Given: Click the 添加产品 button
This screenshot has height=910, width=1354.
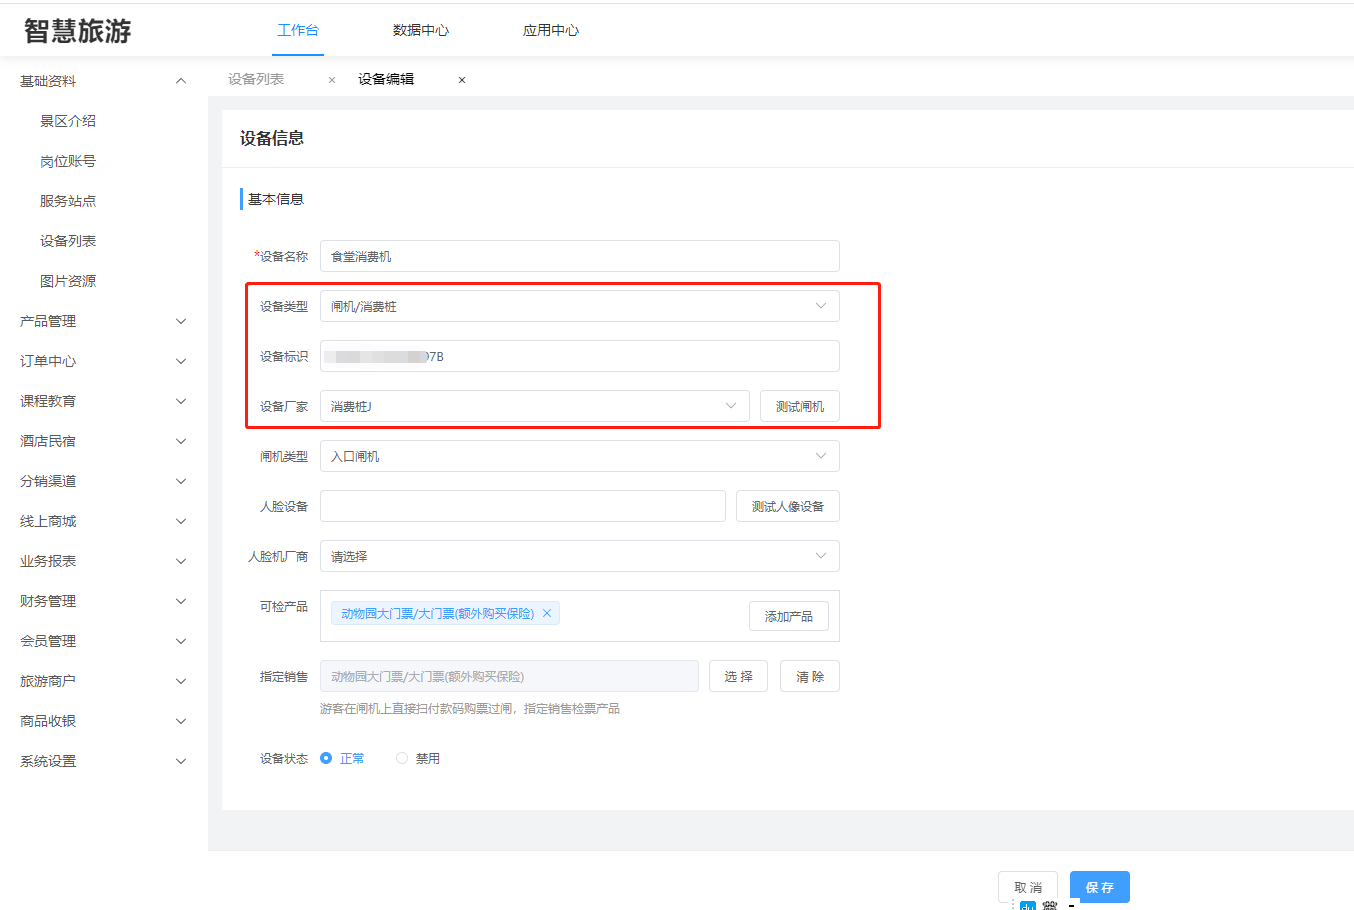Looking at the screenshot, I should [x=788, y=616].
